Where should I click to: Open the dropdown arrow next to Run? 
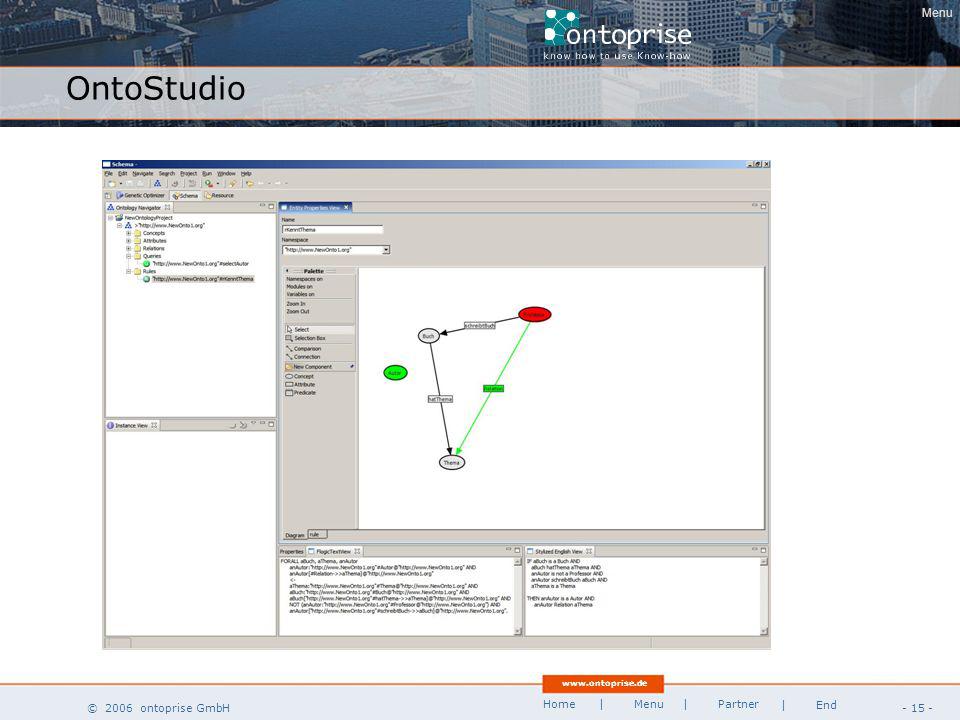(218, 183)
